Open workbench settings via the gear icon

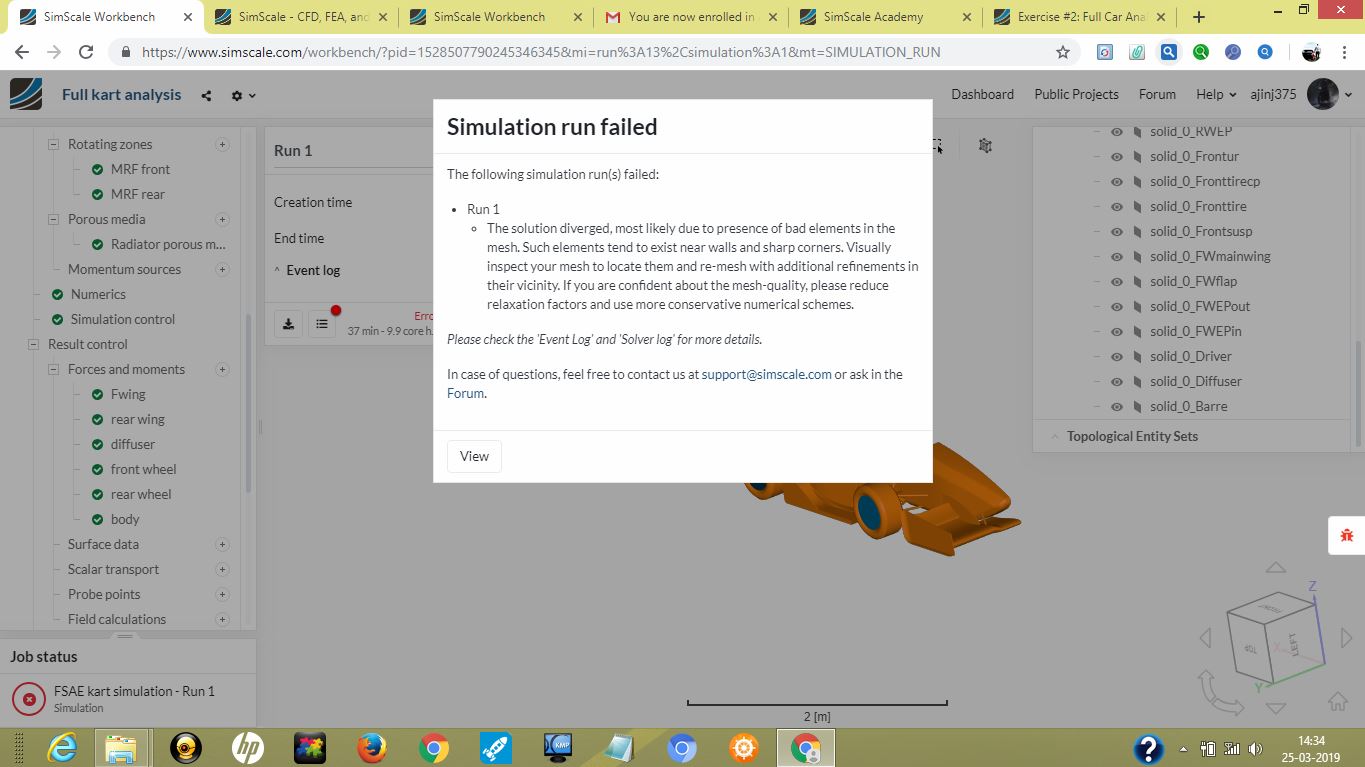point(236,94)
